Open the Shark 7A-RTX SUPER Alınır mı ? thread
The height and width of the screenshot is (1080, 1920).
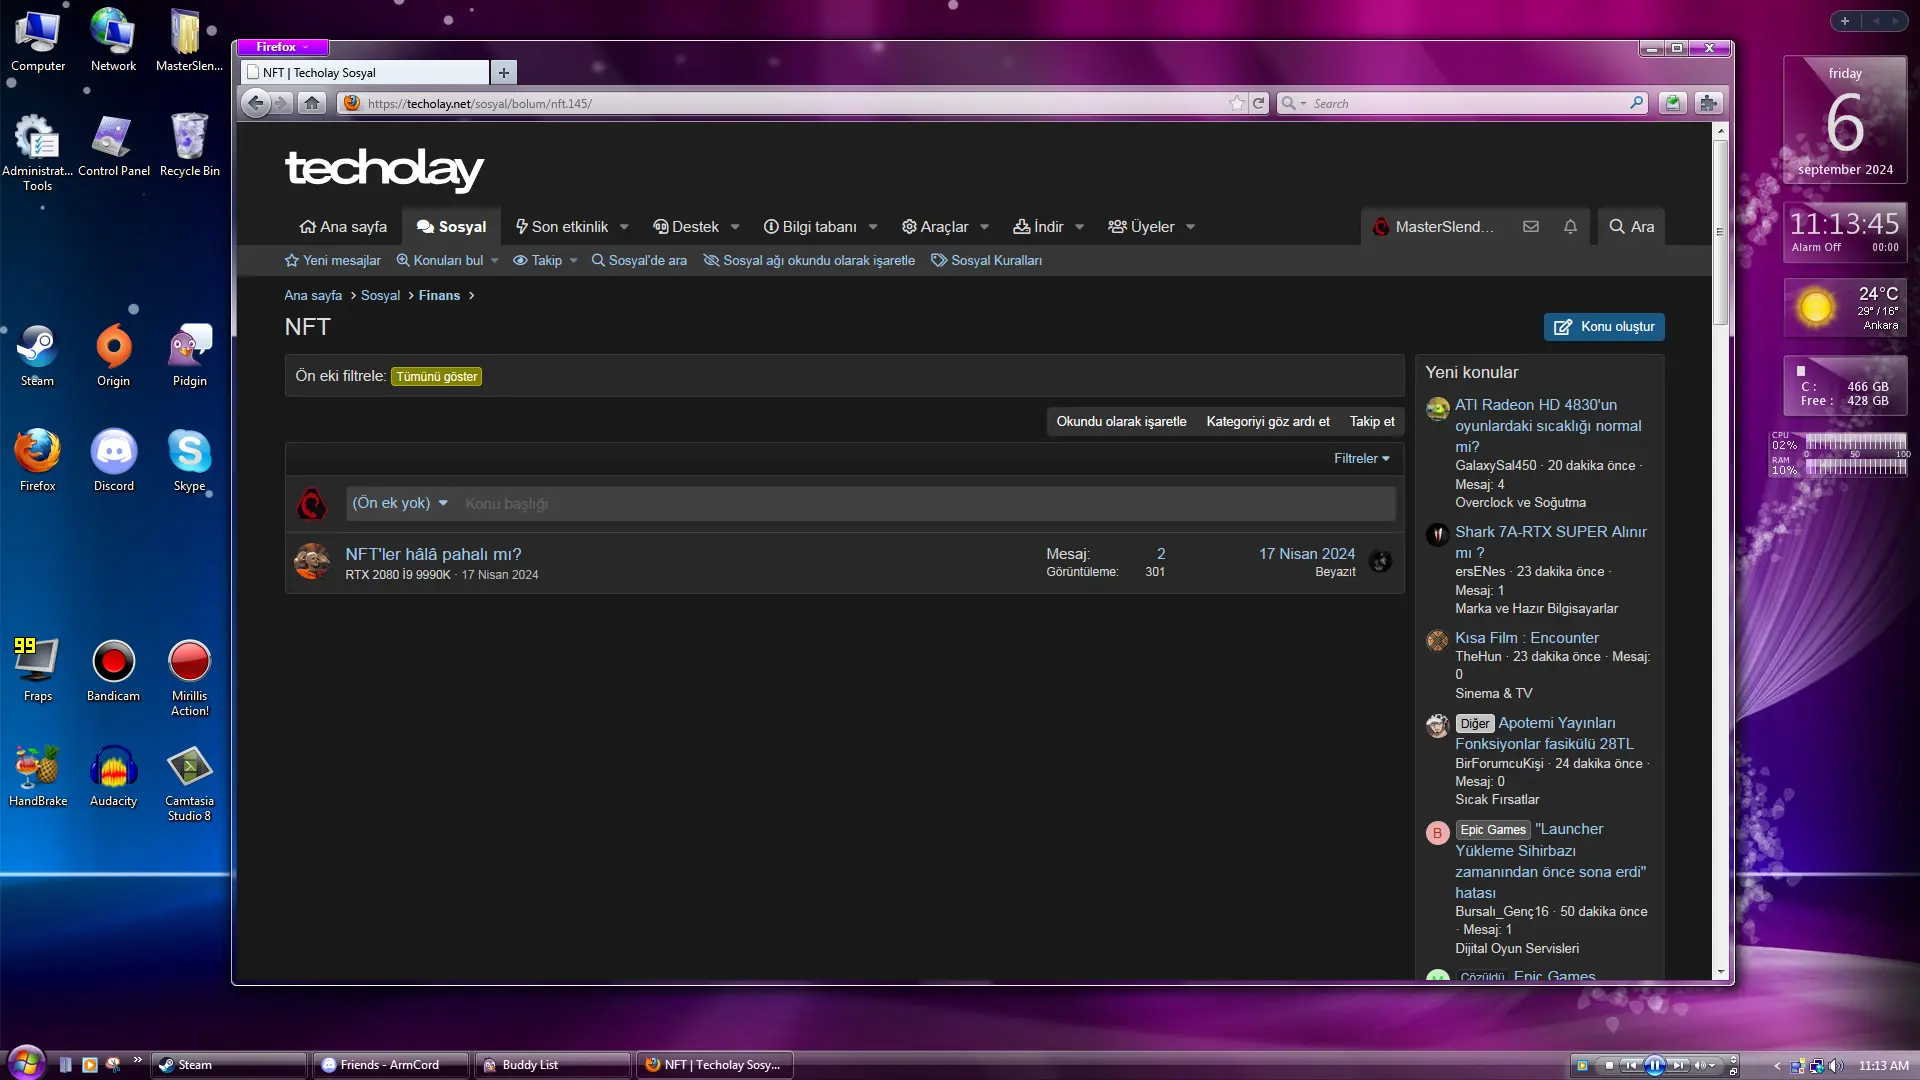(x=1550, y=542)
